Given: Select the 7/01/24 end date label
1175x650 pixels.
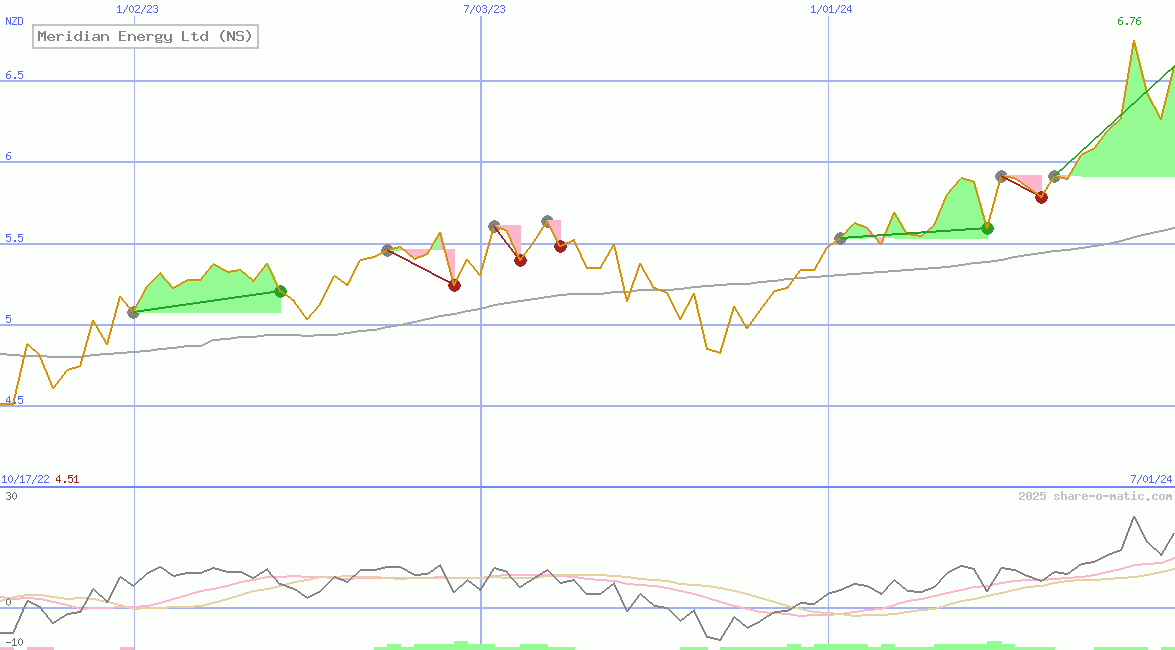Looking at the screenshot, I should [1150, 479].
